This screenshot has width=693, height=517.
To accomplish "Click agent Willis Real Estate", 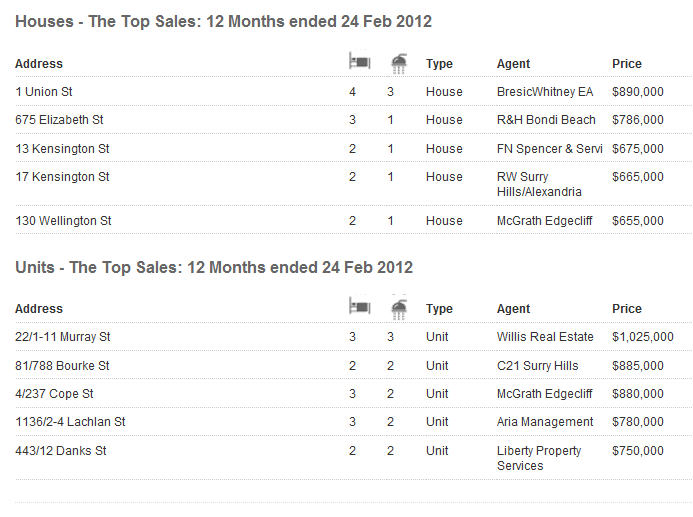I will point(545,337).
